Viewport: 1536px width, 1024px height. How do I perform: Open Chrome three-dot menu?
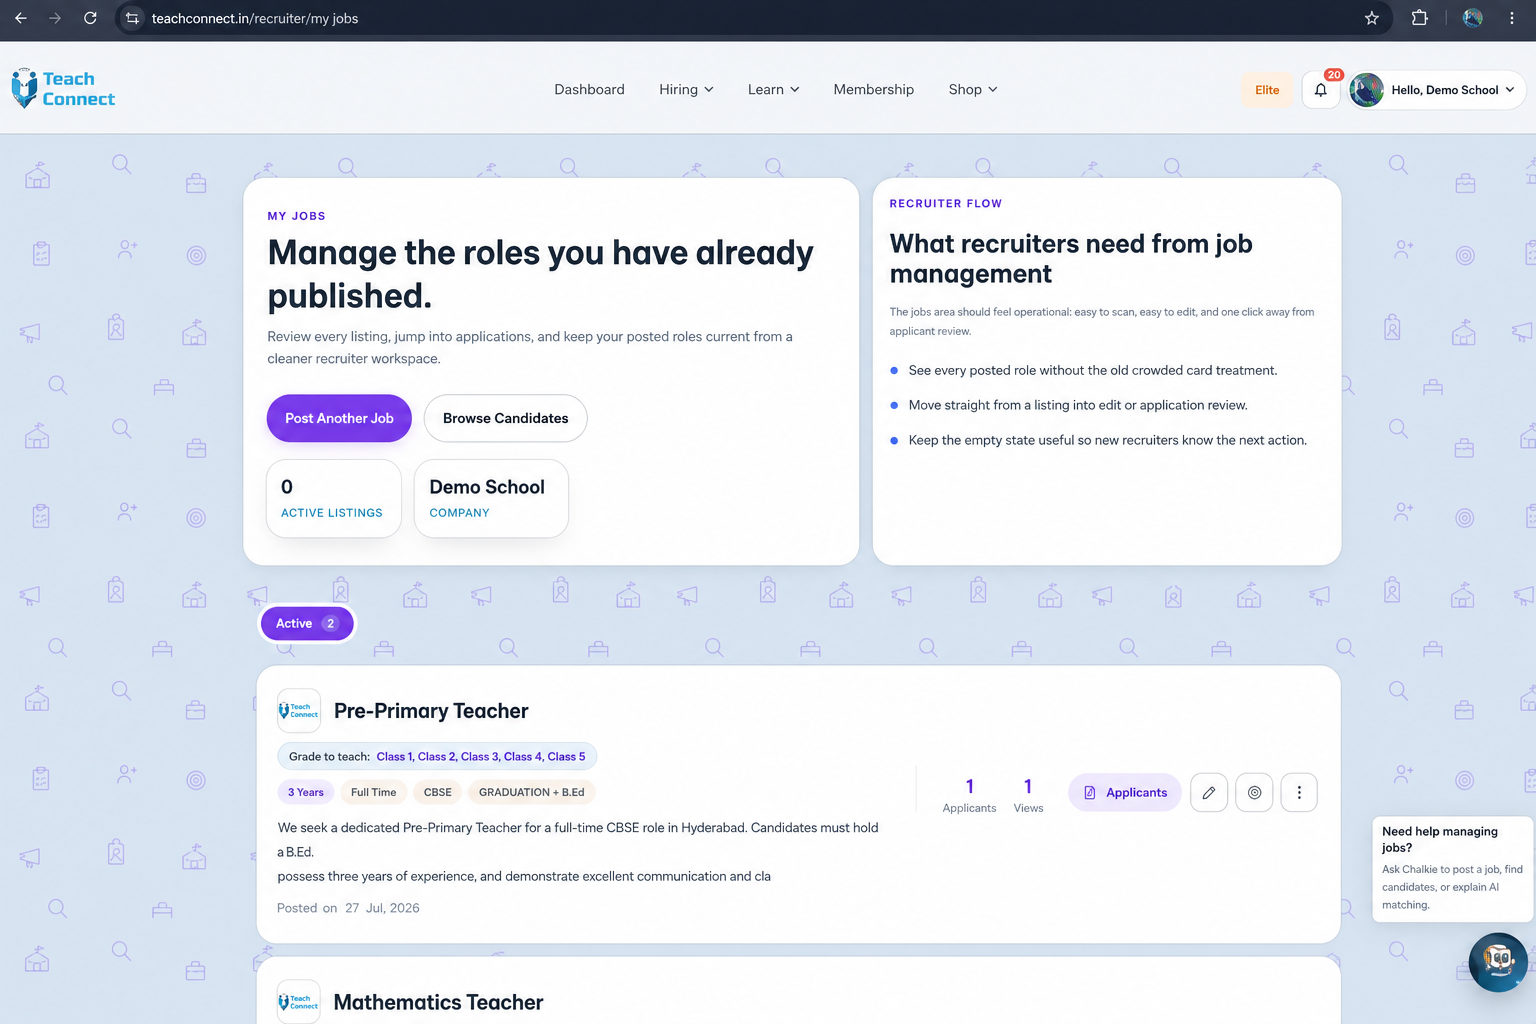tap(1512, 18)
